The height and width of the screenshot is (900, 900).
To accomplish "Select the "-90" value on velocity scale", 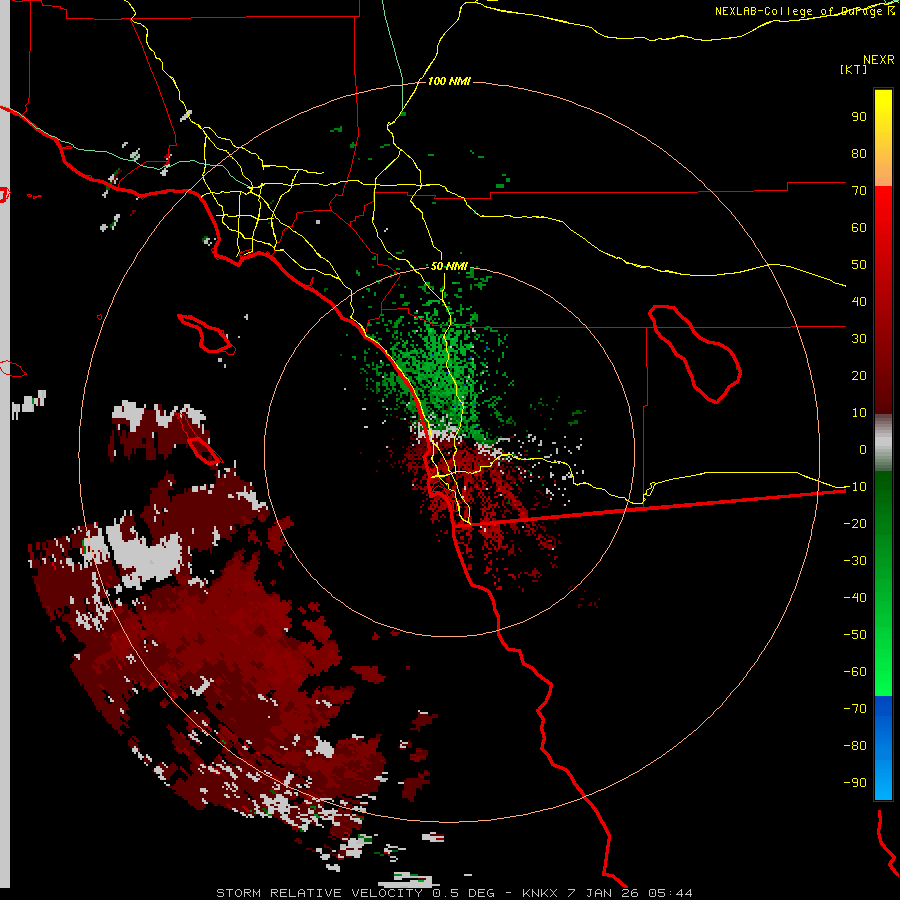I will pyautogui.click(x=855, y=783).
